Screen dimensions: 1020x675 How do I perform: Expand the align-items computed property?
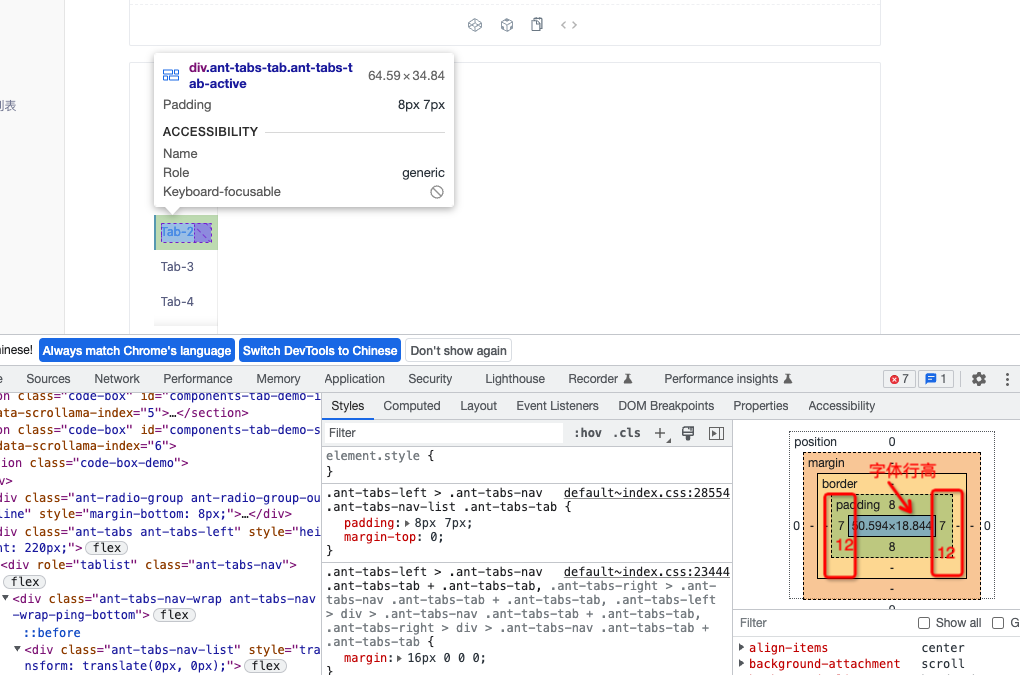pos(742,647)
